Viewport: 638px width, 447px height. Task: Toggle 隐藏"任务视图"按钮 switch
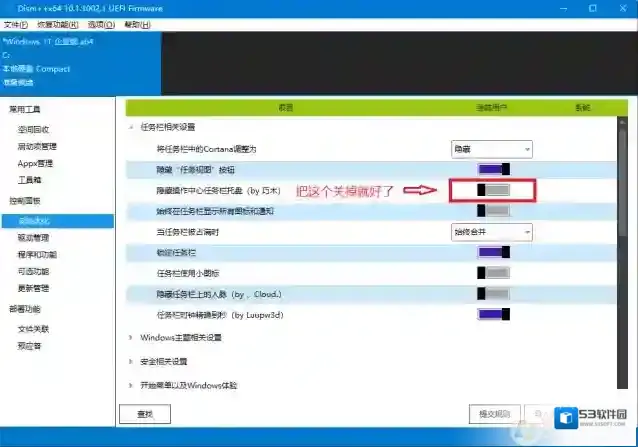tap(494, 169)
